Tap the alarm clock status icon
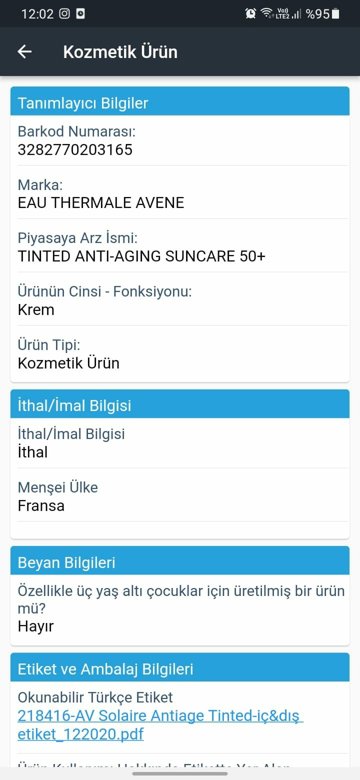 click(251, 13)
